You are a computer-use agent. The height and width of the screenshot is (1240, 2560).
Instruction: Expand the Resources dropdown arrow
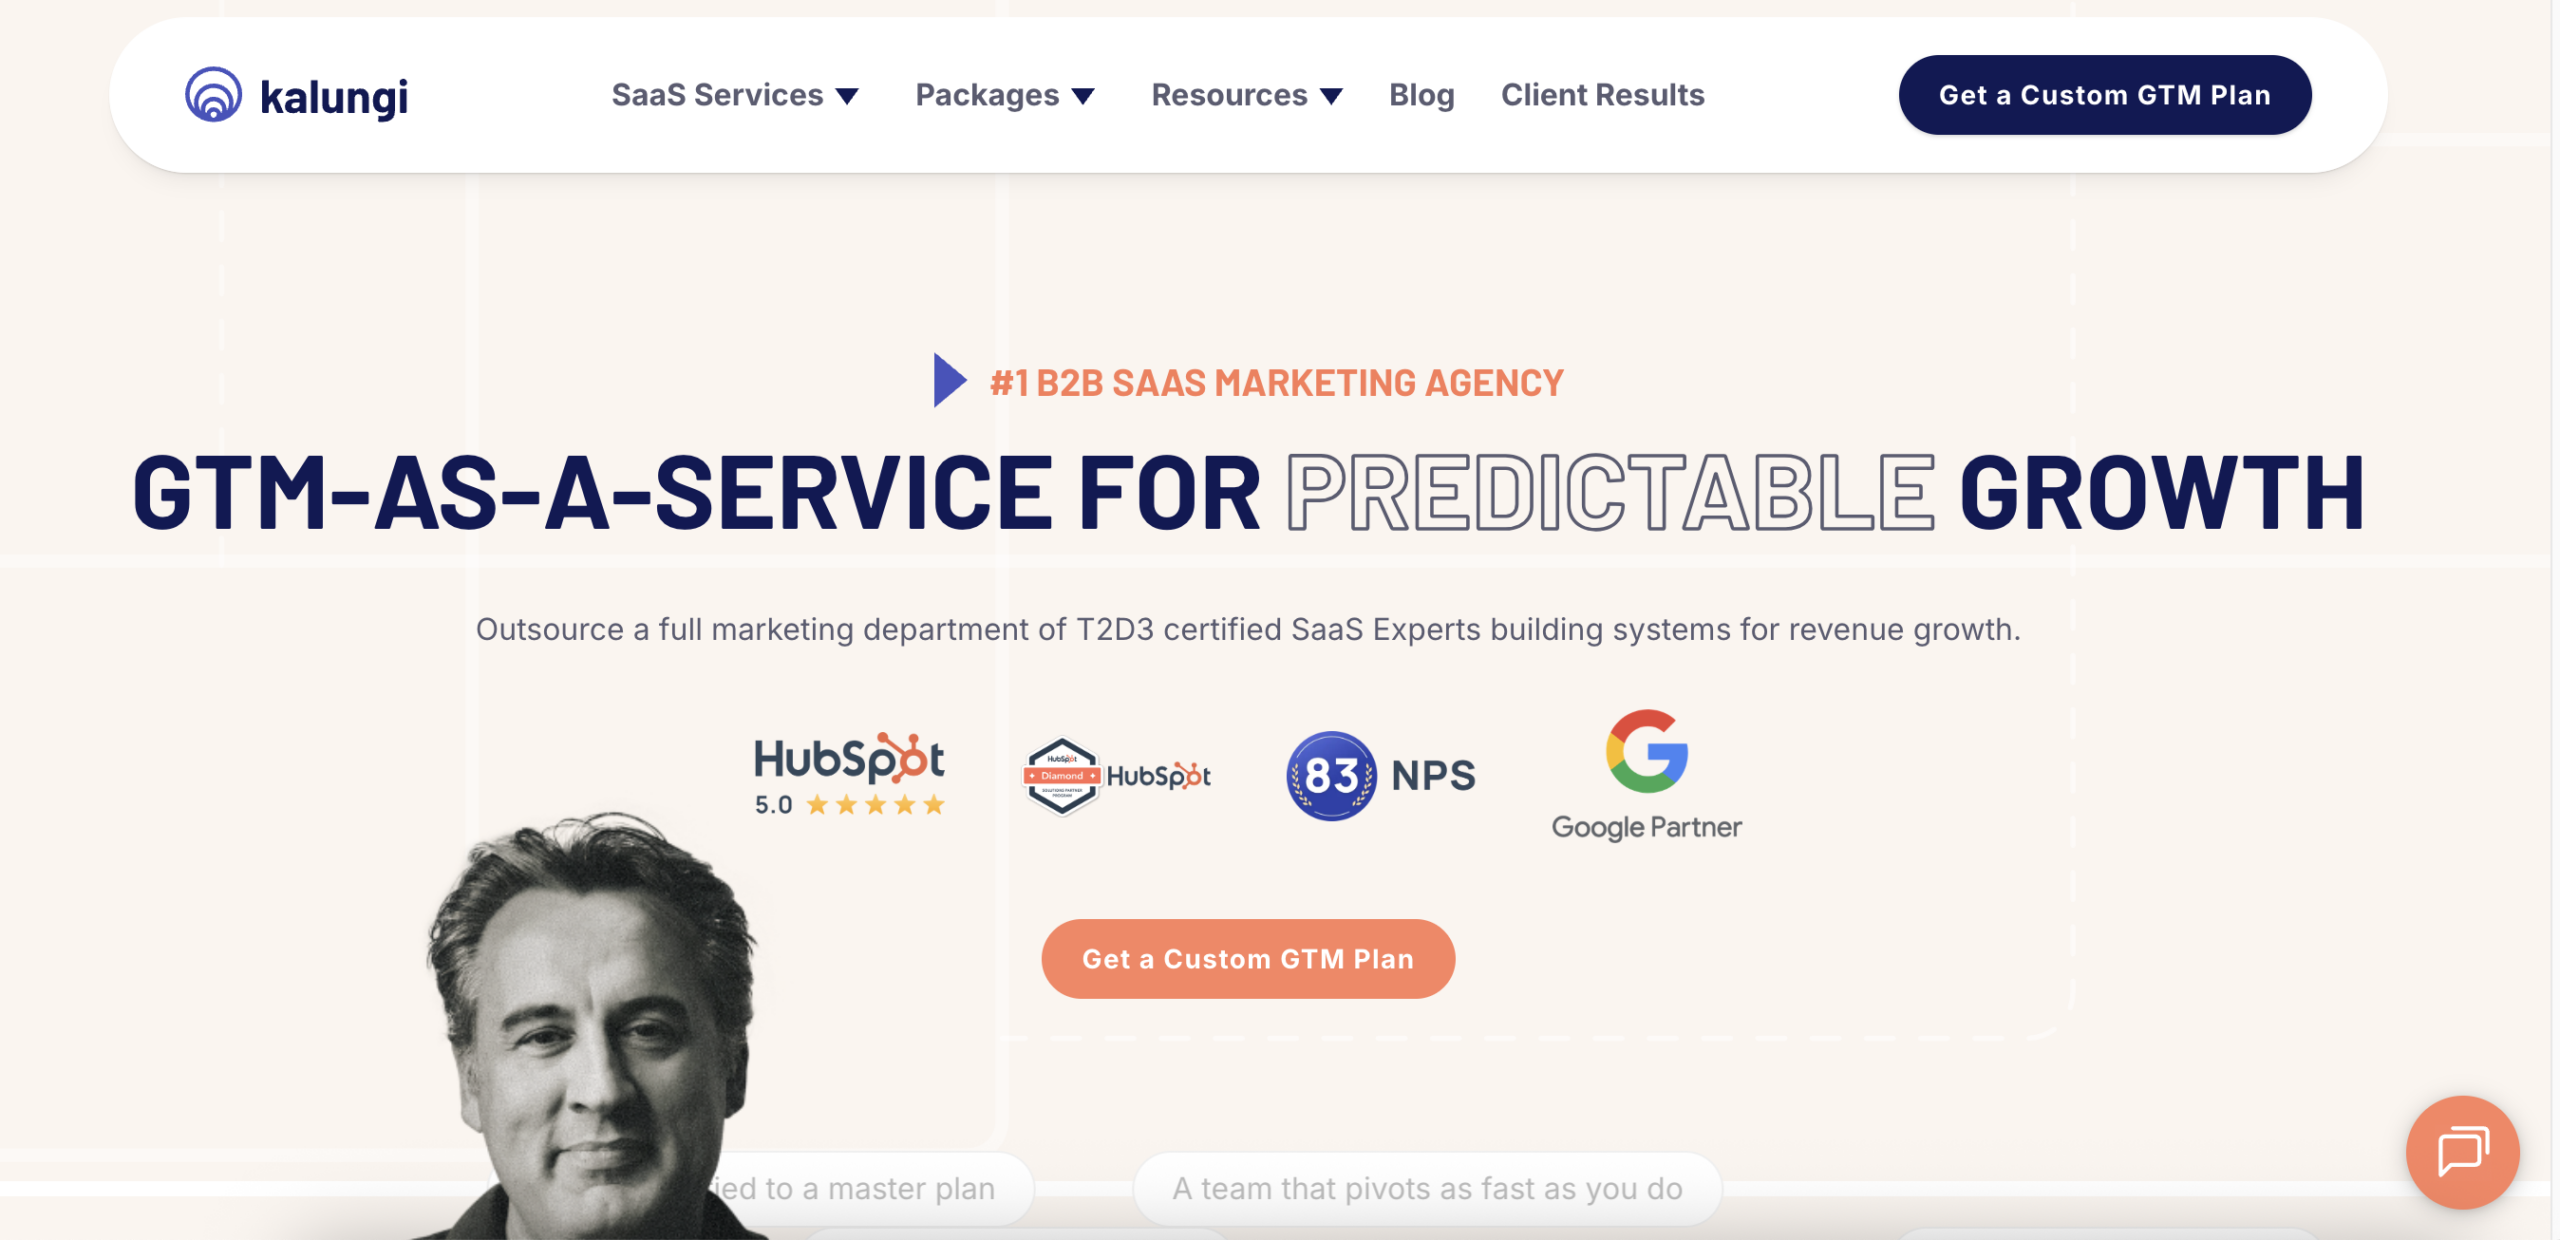[1331, 96]
